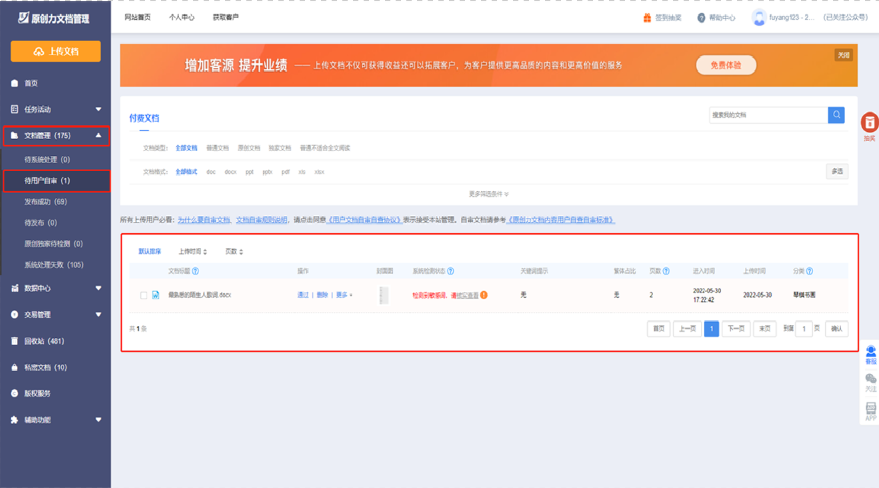Viewport: 879px width, 488px height.
Task: Tick the checkbox for the docx document
Action: [x=143, y=295]
